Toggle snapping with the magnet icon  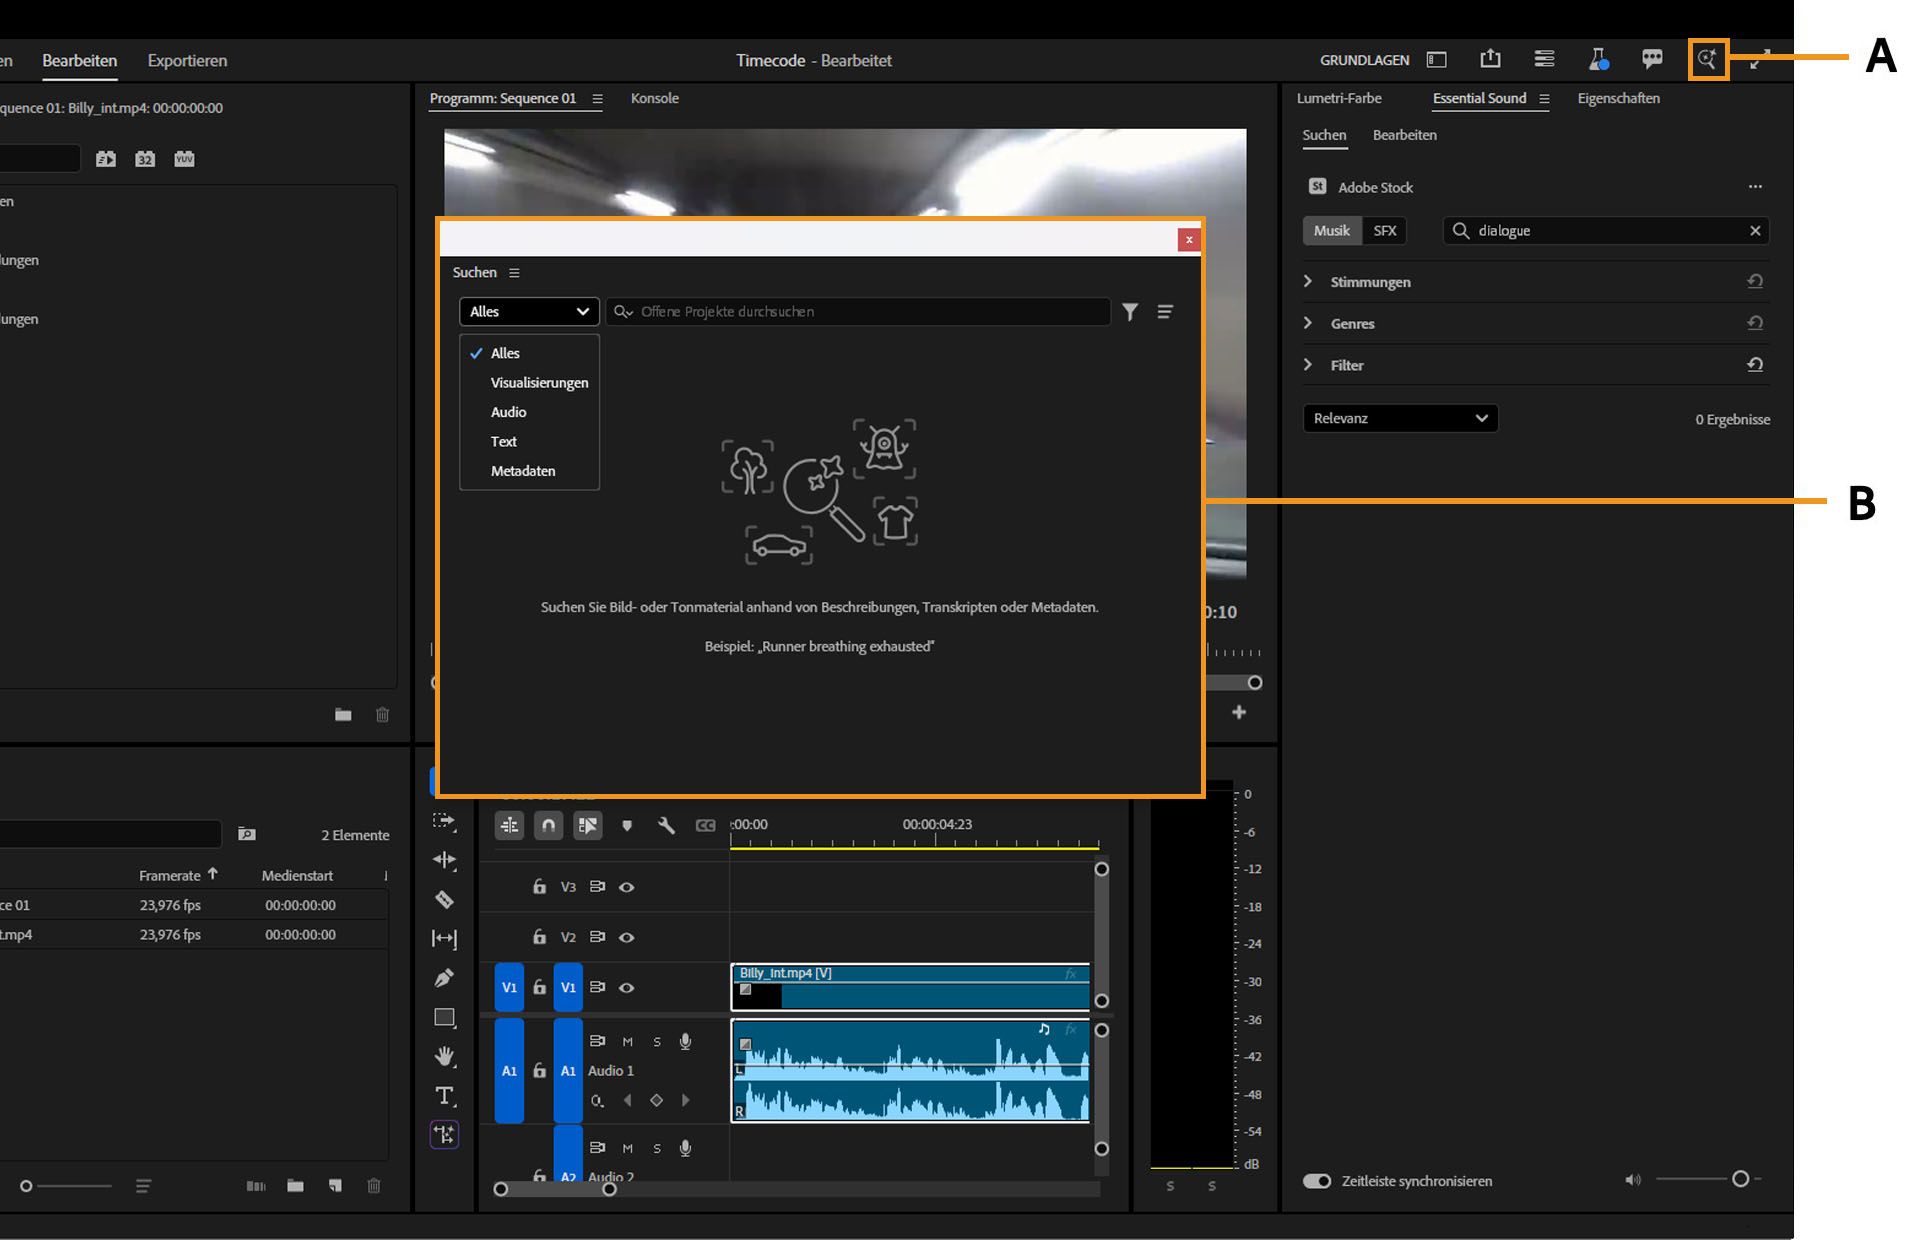(549, 826)
